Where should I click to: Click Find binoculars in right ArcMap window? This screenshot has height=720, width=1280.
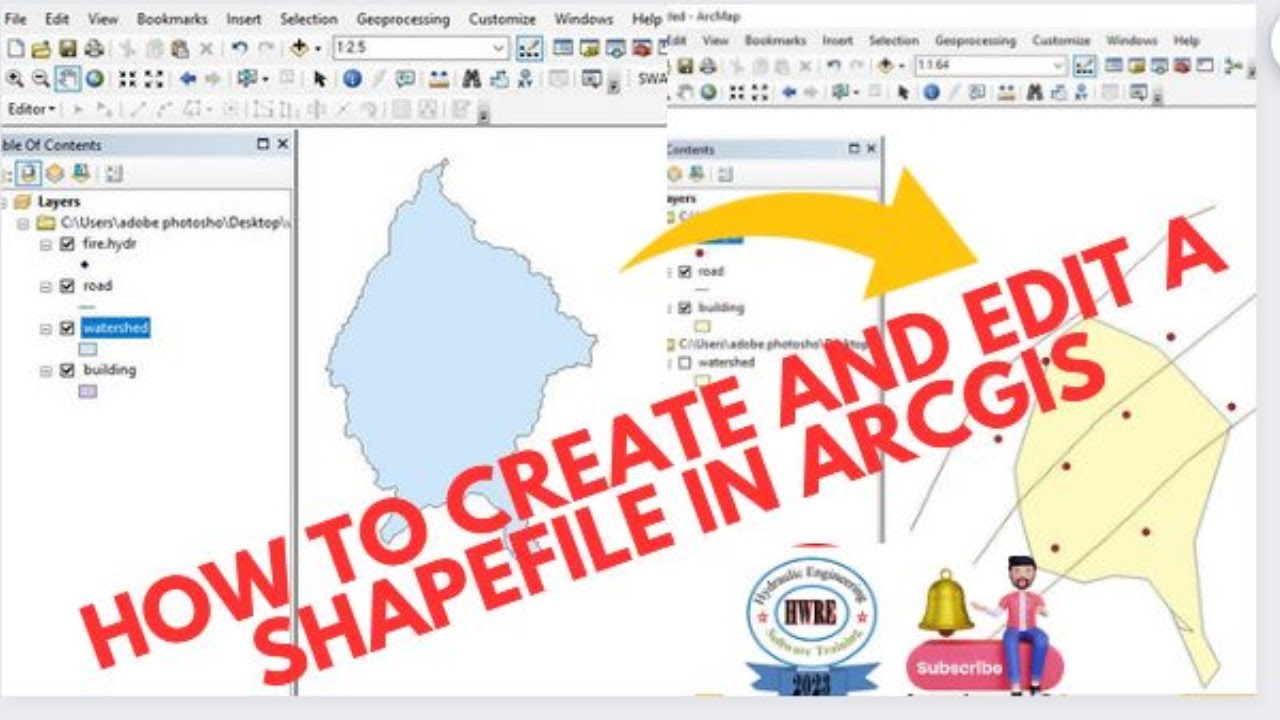click(1035, 92)
